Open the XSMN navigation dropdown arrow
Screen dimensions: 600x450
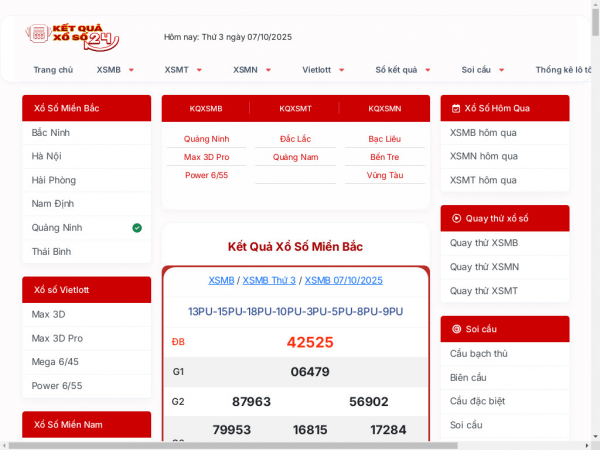click(x=268, y=70)
